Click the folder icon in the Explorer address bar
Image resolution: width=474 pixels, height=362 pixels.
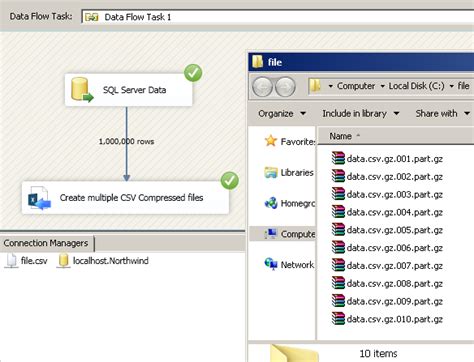point(315,86)
